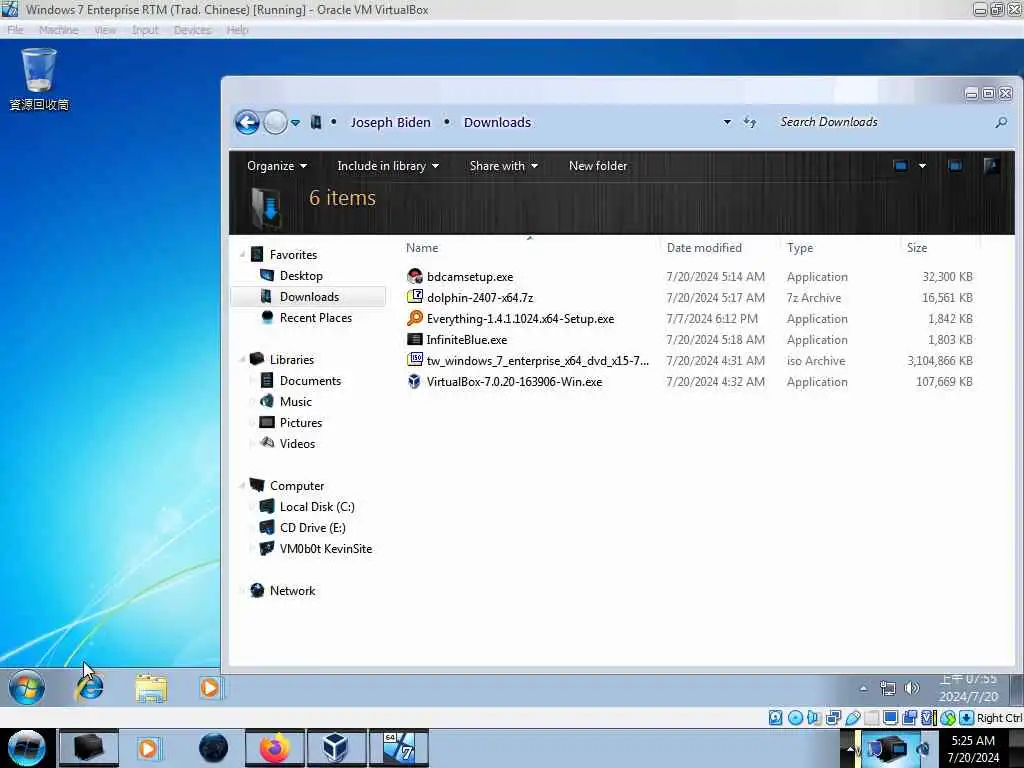Select the dolphin-2407-x64.7z archive icon
1024x768 pixels.
coord(415,297)
